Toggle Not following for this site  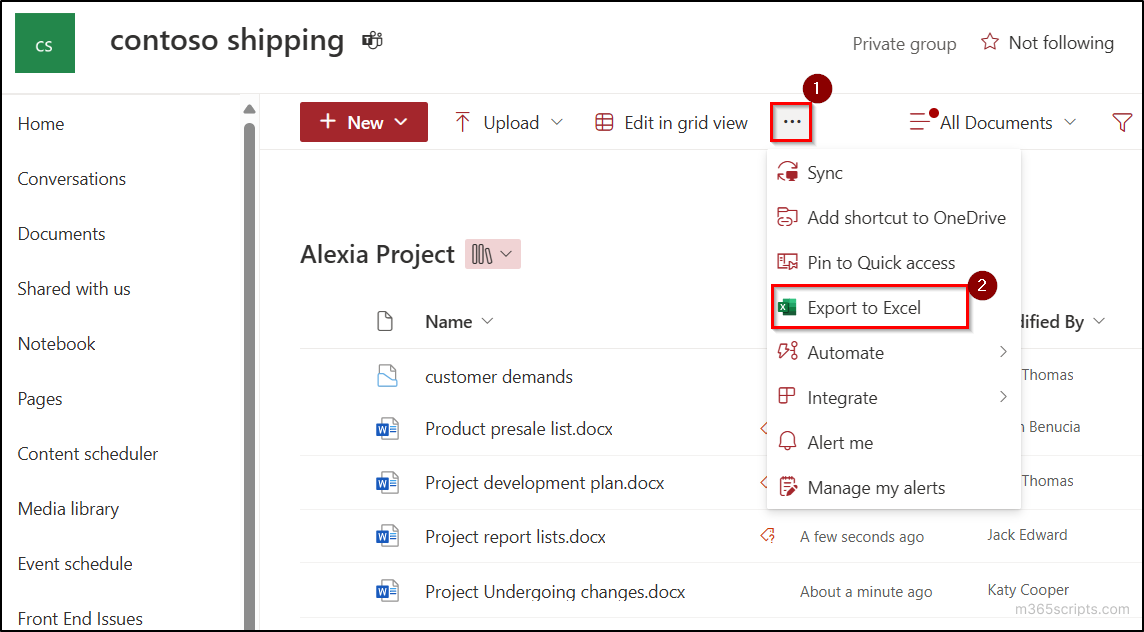coord(1046,42)
